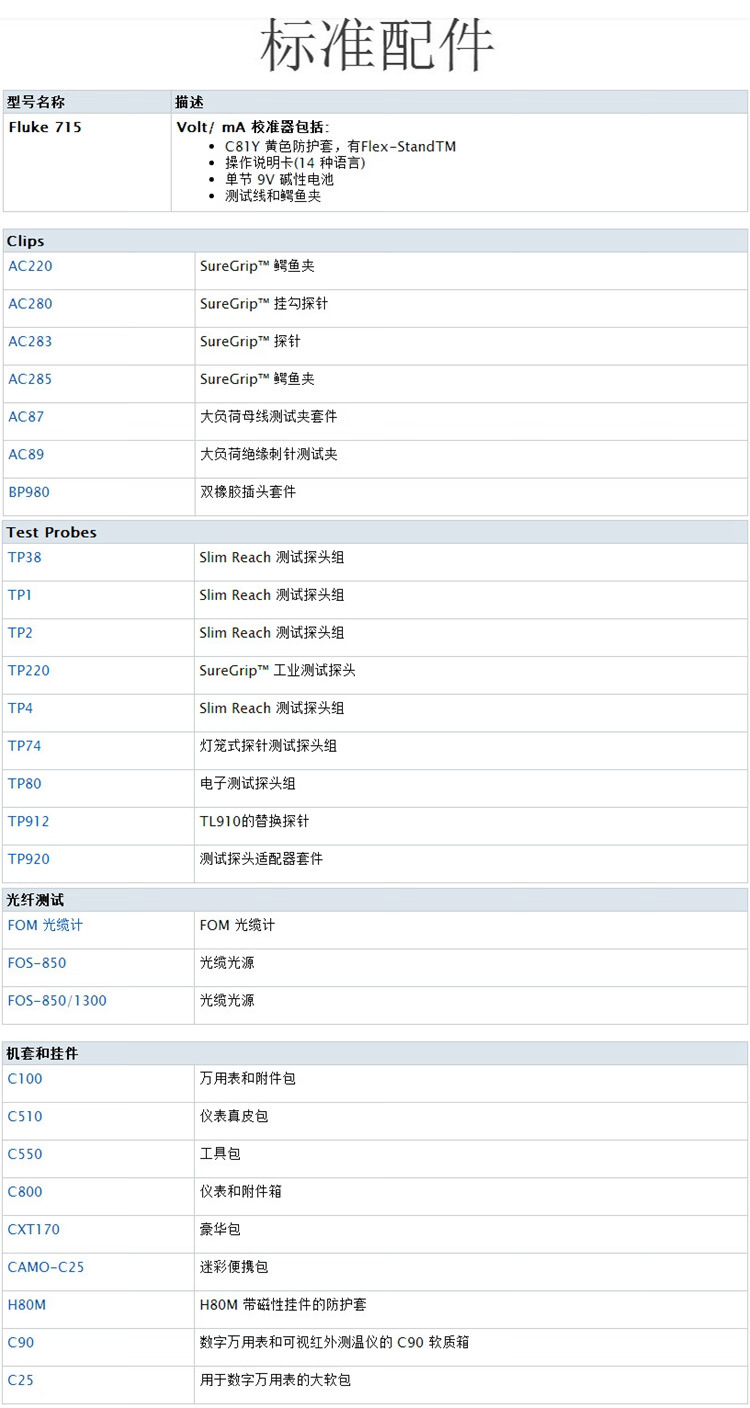The height and width of the screenshot is (1408, 750).
Task: Click the 标准配件 page title
Action: (377, 46)
